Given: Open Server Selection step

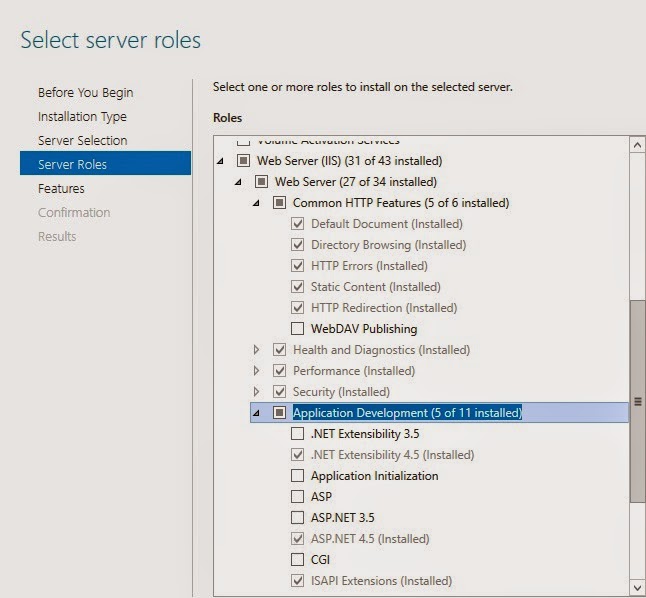Looking at the screenshot, I should tap(82, 141).
